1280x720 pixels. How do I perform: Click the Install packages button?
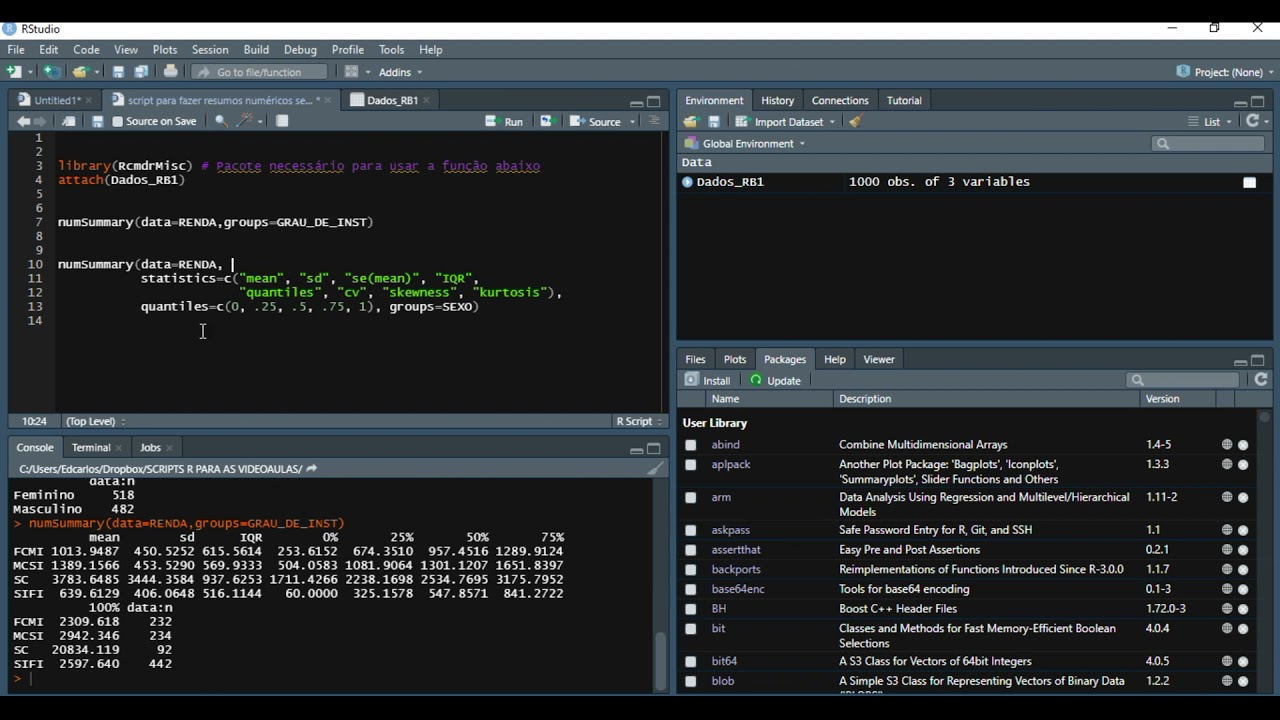708,380
